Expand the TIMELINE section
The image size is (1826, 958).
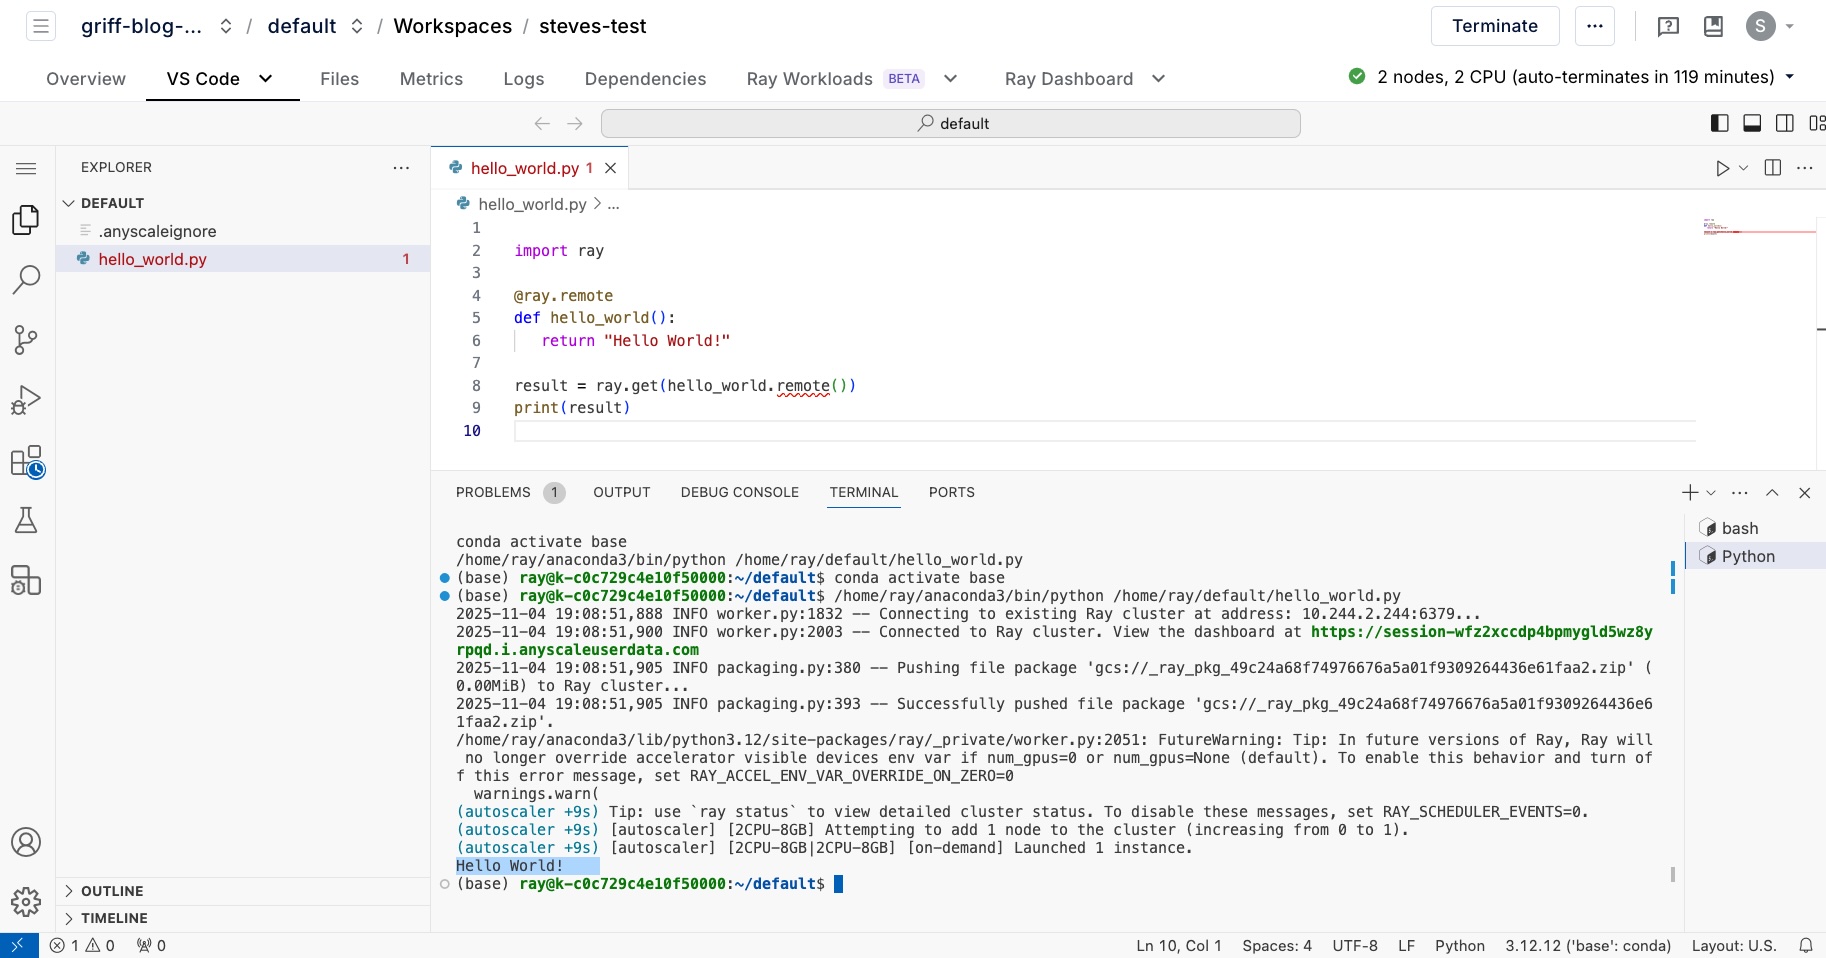[114, 918]
